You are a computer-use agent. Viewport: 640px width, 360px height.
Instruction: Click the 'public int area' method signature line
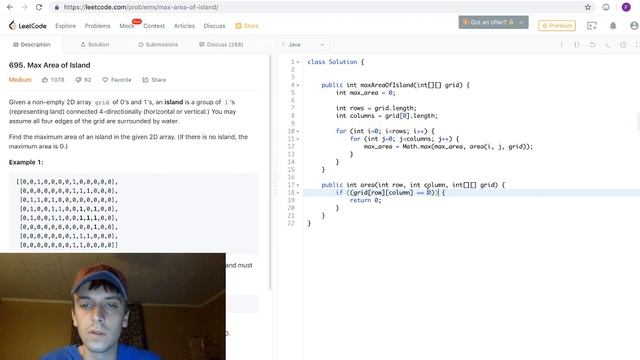(x=413, y=185)
